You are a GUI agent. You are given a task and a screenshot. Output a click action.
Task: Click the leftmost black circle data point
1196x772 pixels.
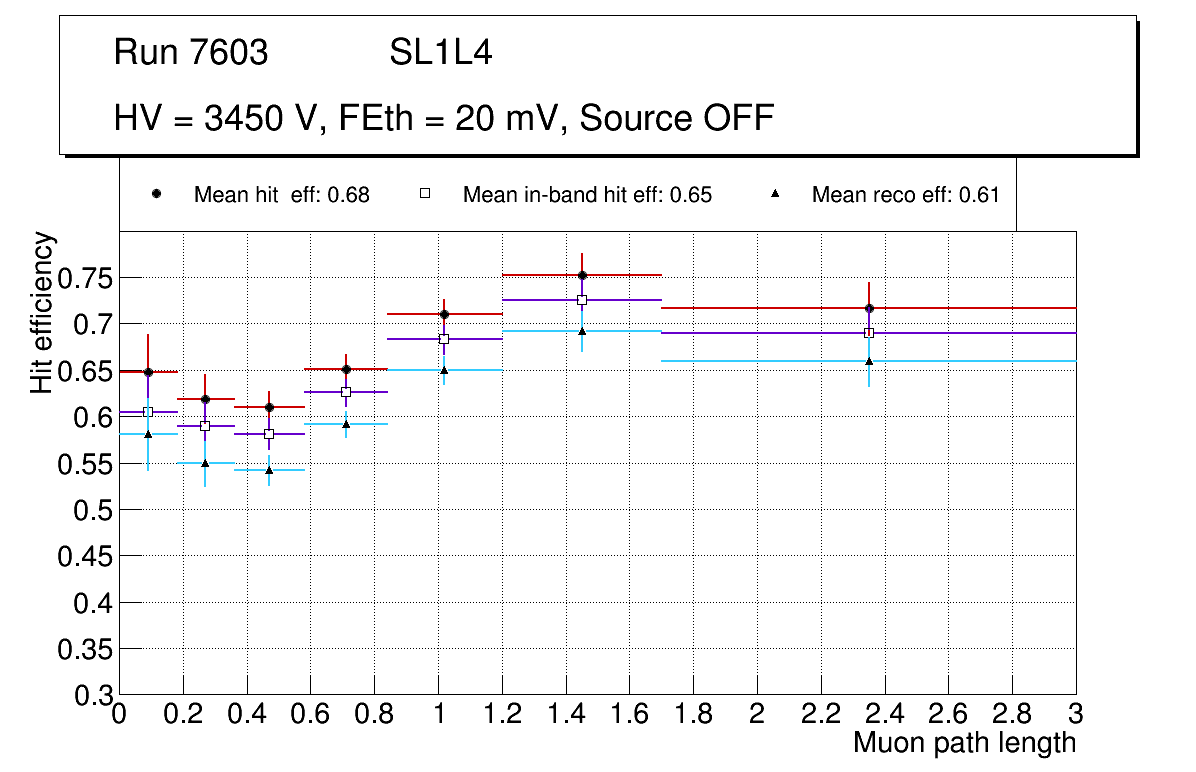(148, 372)
